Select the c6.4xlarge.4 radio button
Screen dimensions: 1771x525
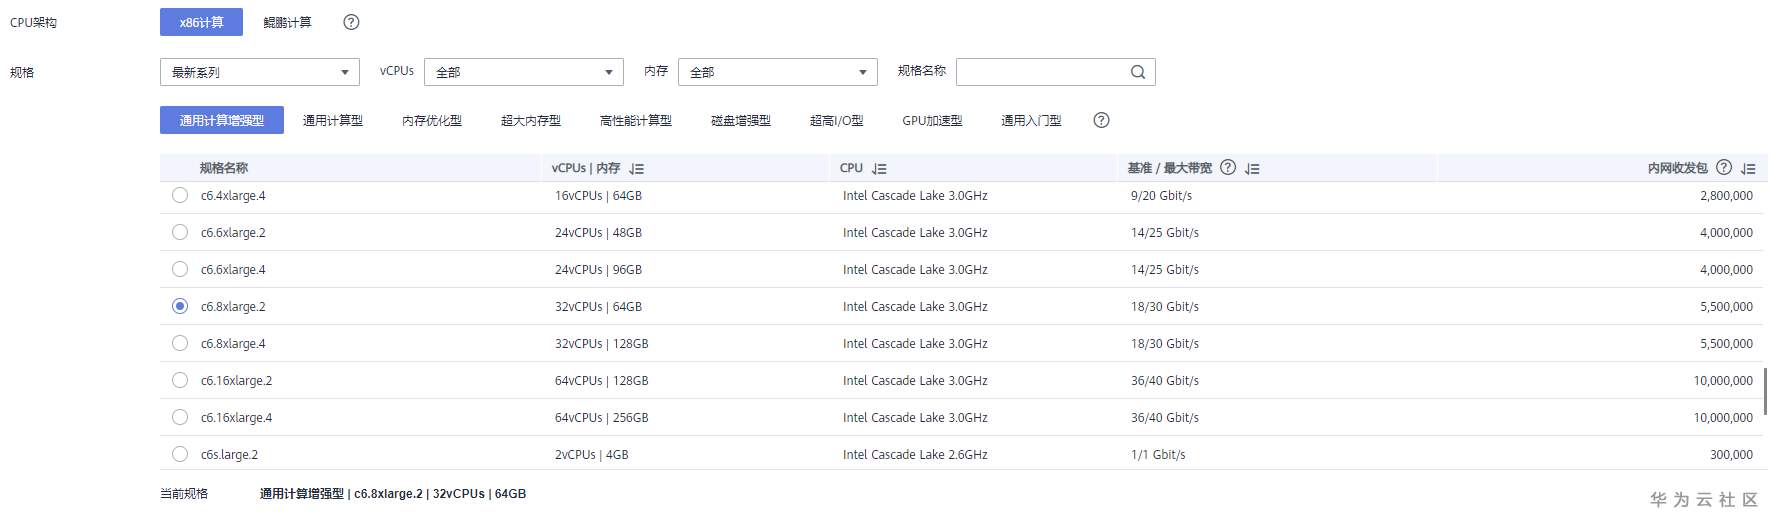coord(180,196)
